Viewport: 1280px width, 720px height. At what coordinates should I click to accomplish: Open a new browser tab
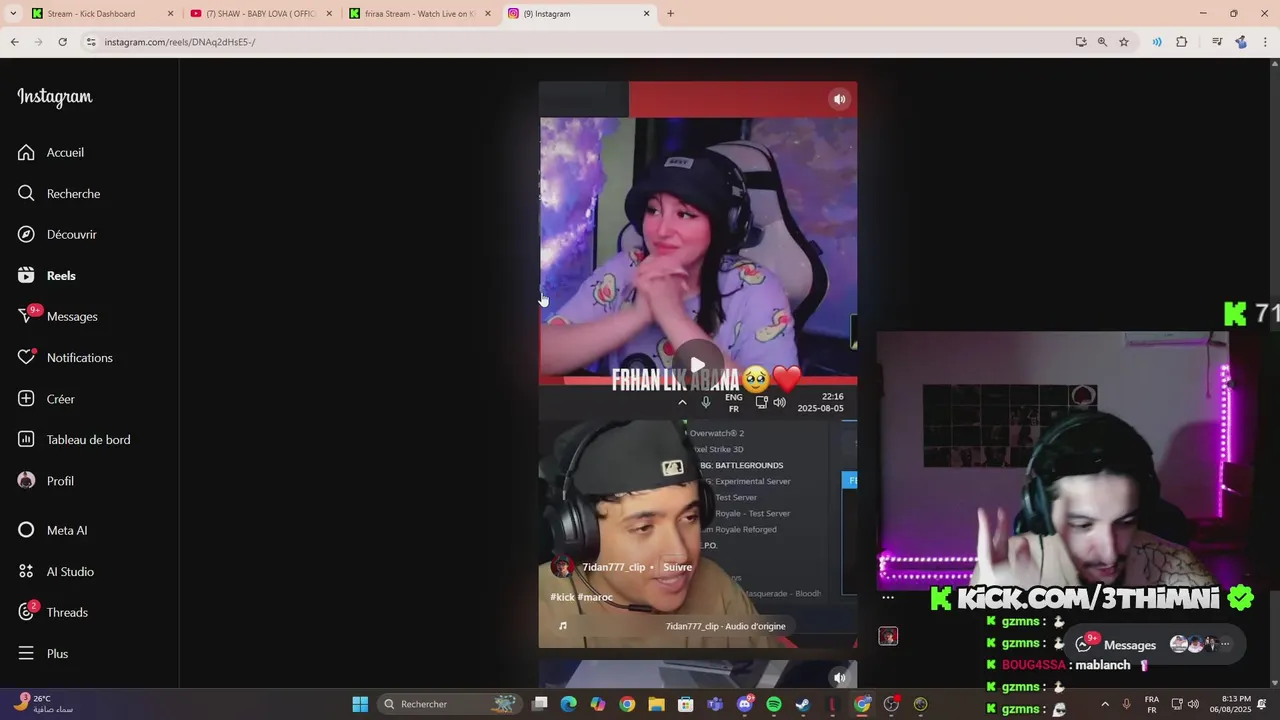pos(670,14)
